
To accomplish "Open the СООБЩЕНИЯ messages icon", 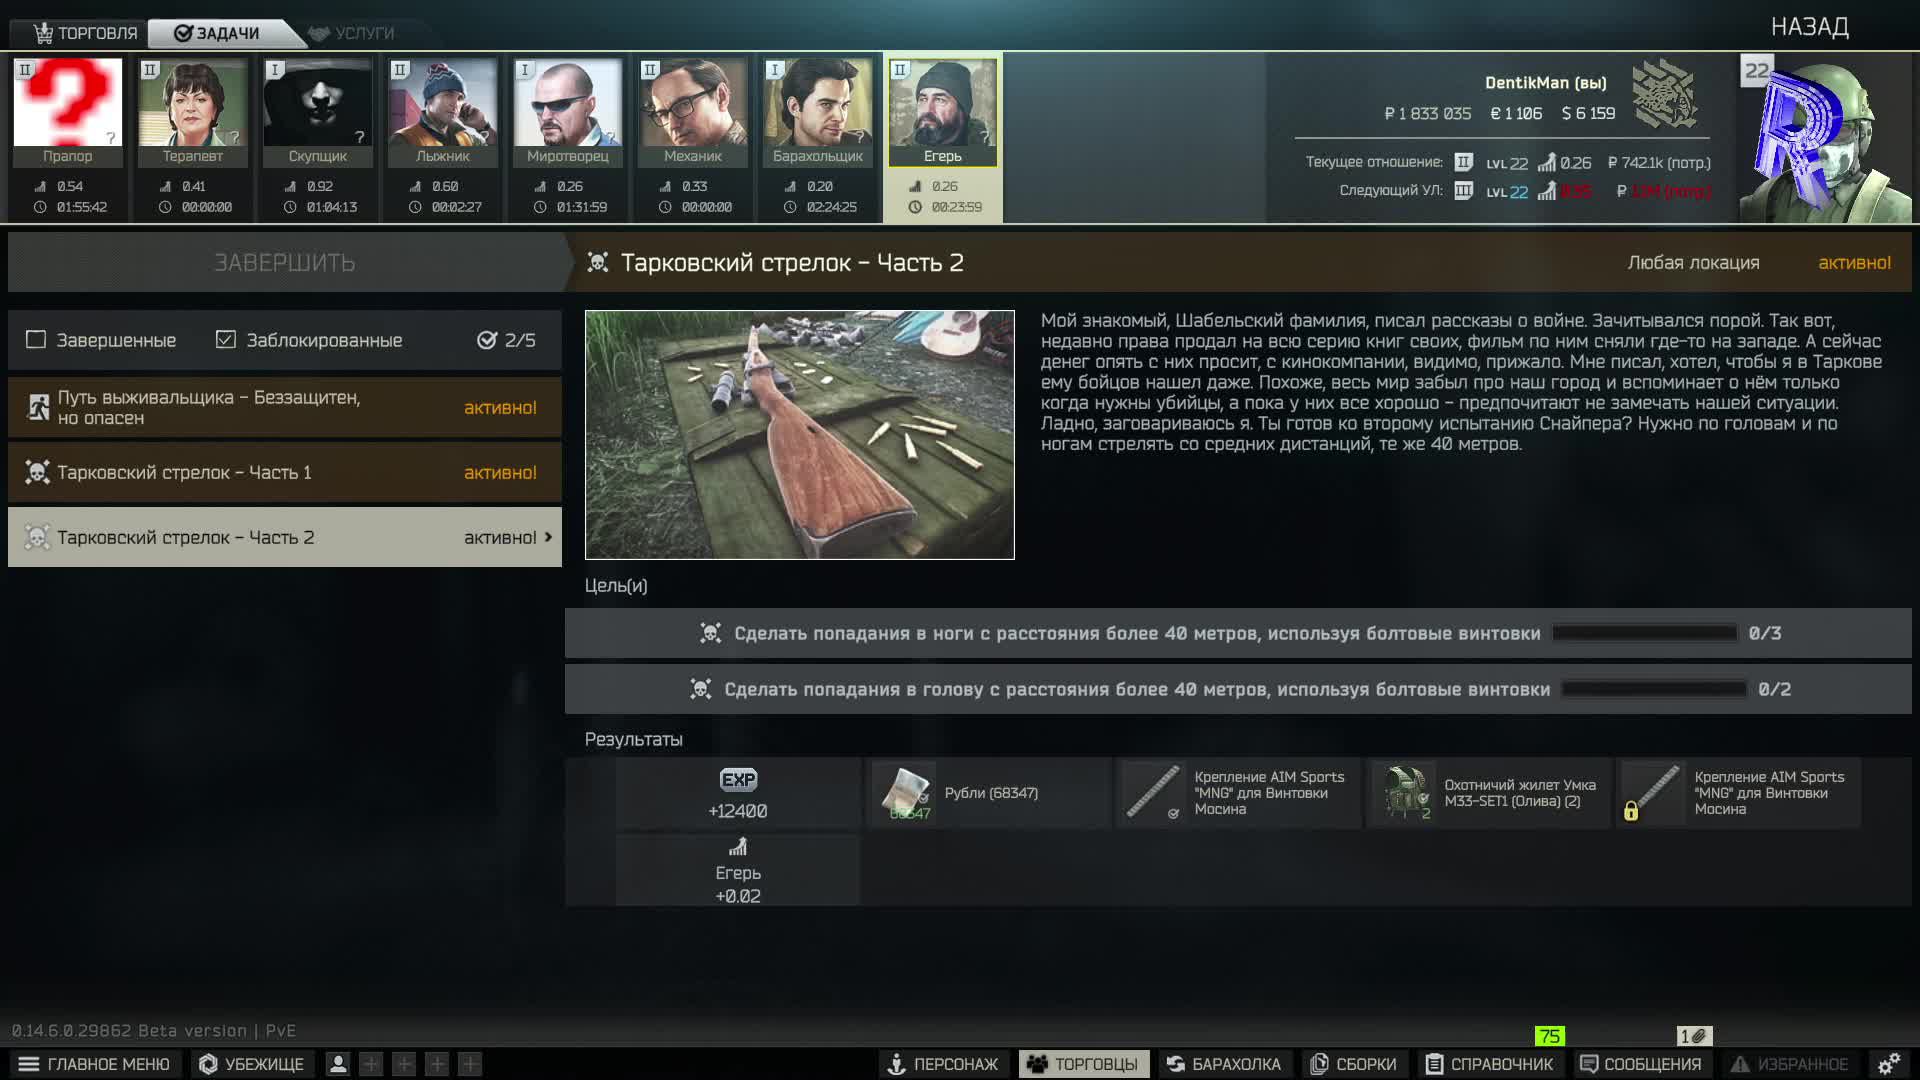I will coord(1590,1064).
